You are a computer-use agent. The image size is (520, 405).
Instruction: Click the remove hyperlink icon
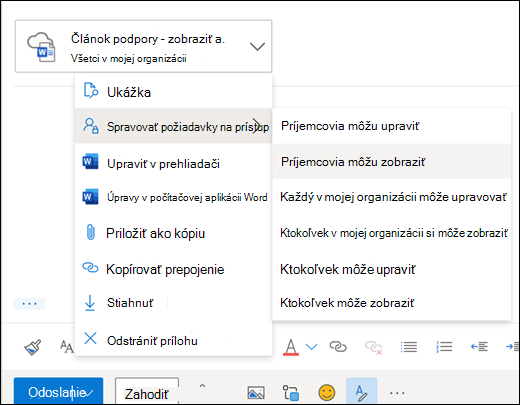click(373, 347)
